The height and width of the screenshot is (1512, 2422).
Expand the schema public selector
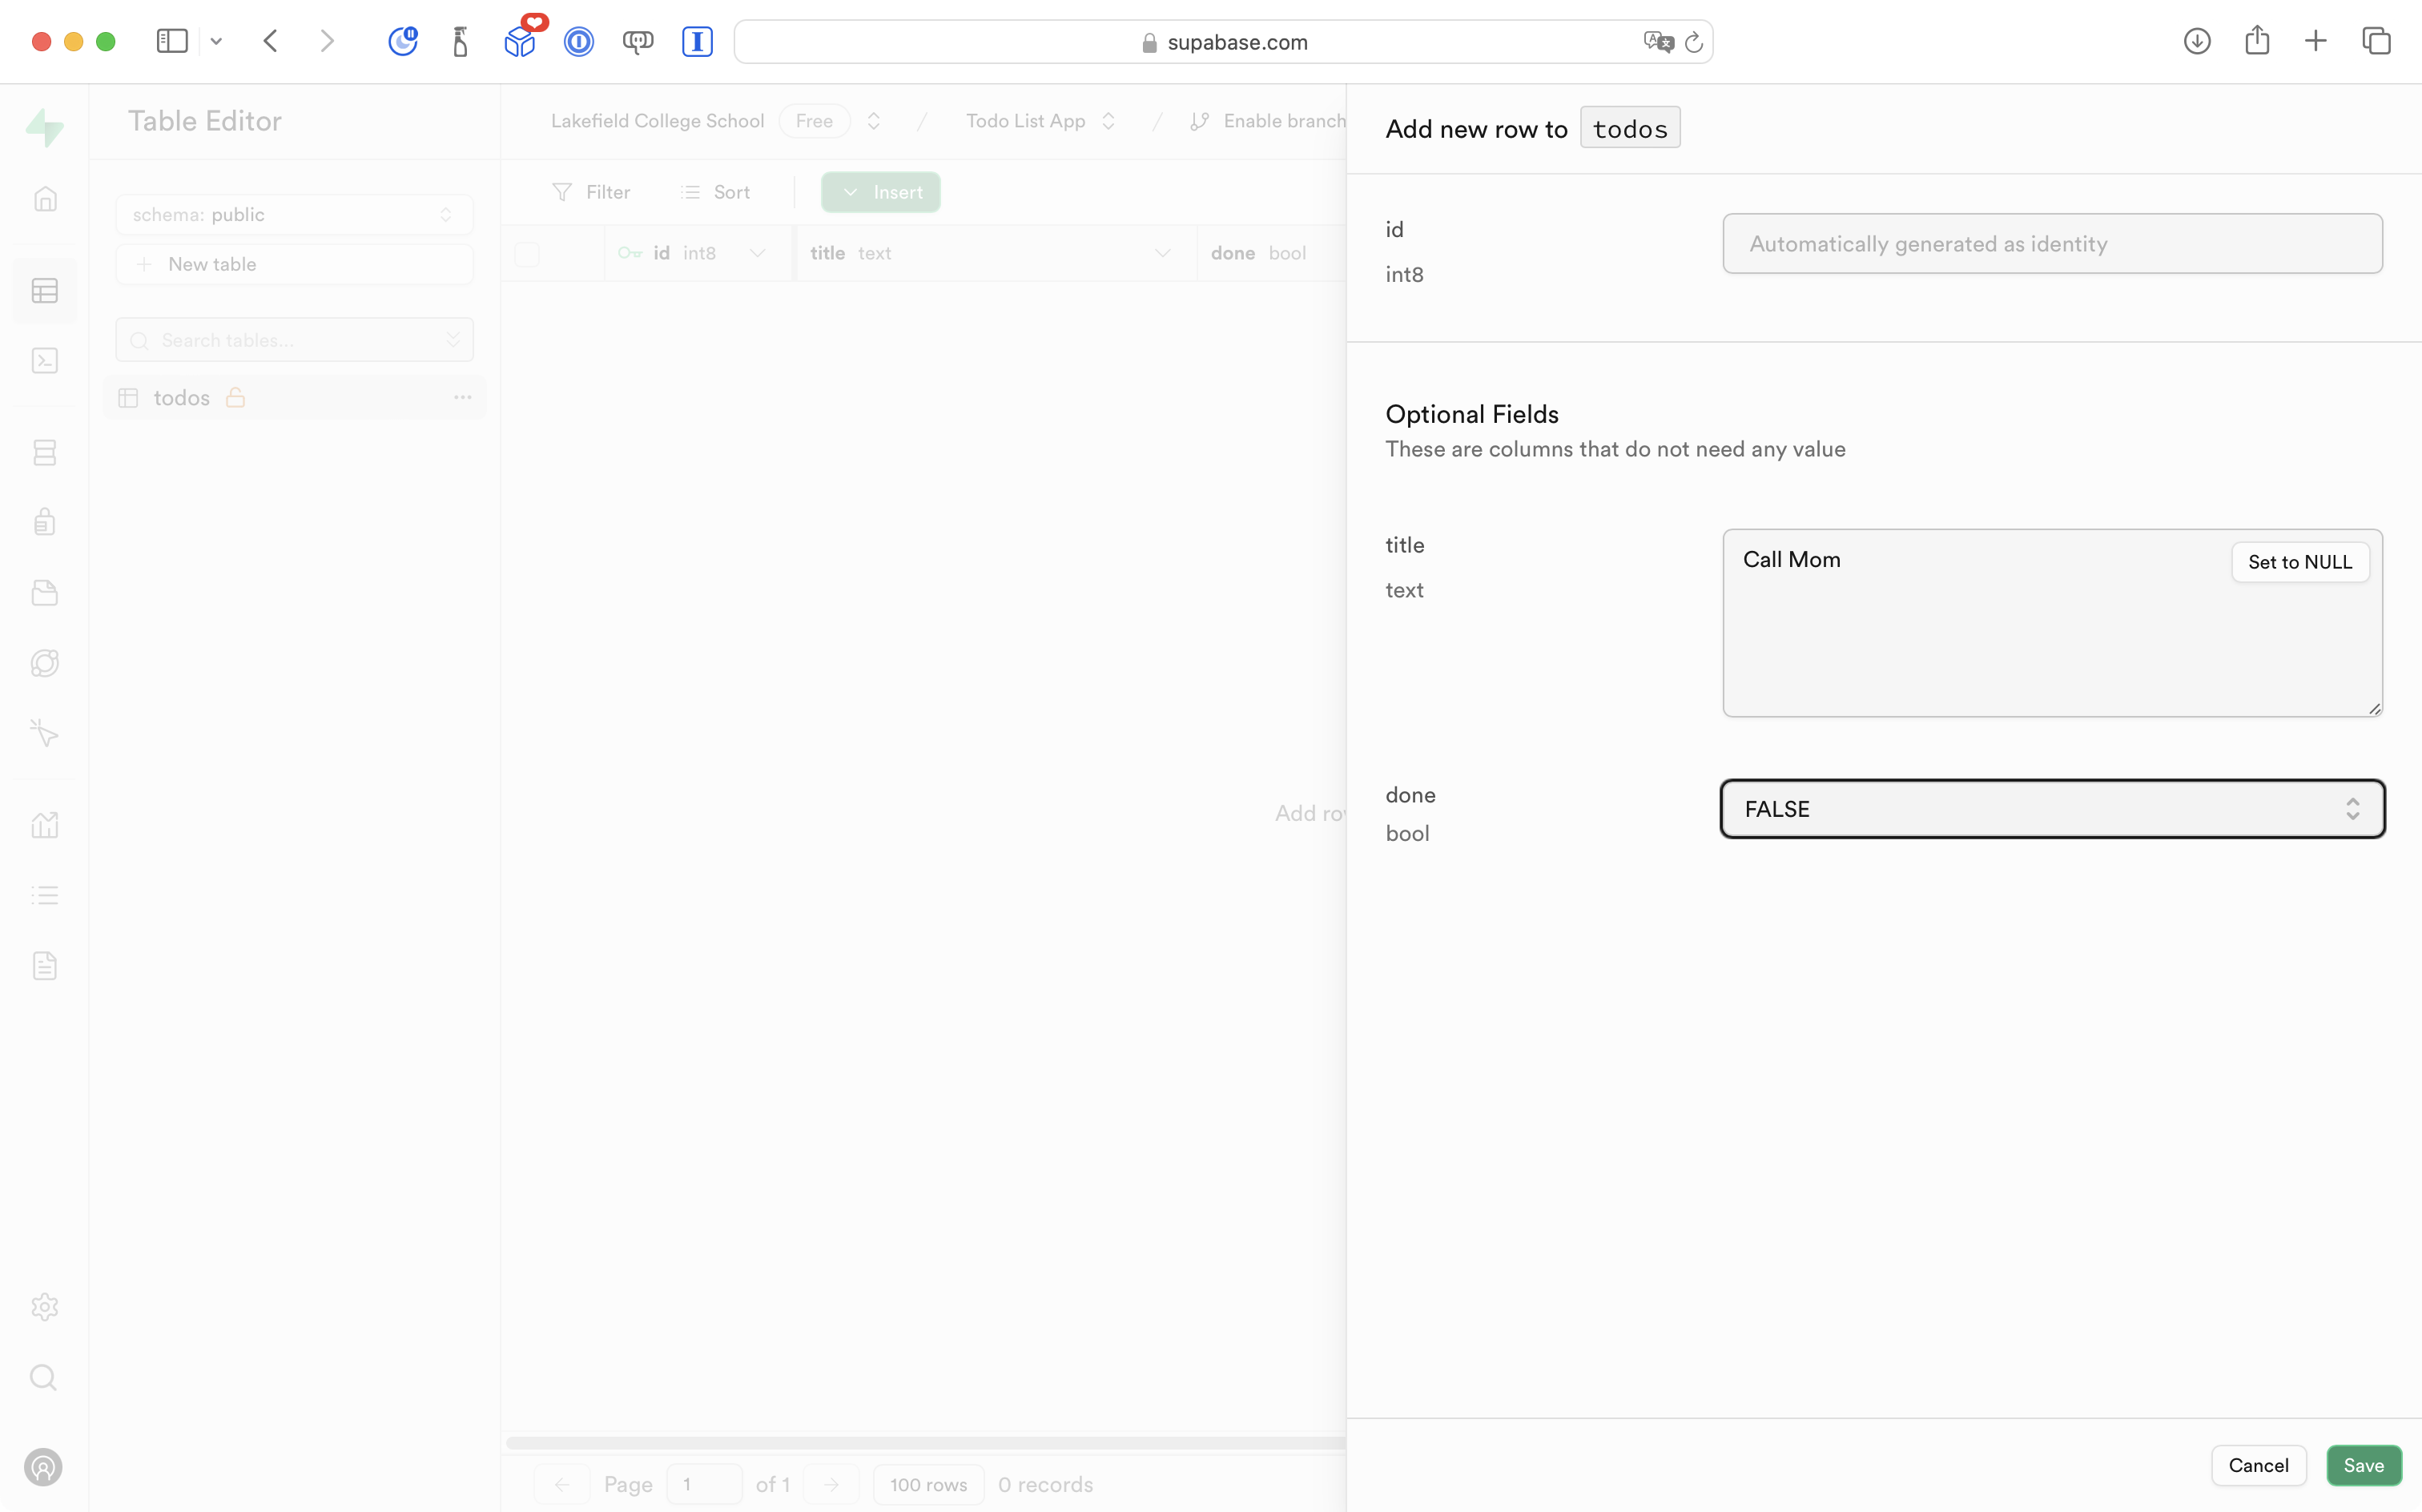(294, 215)
